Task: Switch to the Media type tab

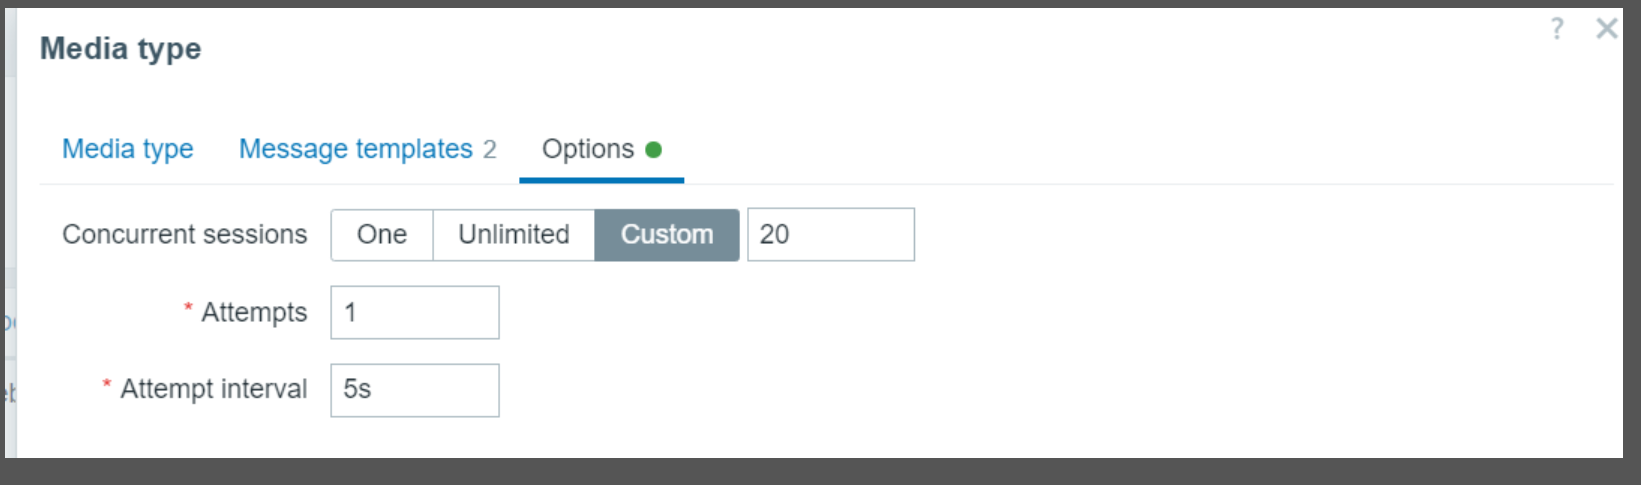Action: click(x=128, y=149)
